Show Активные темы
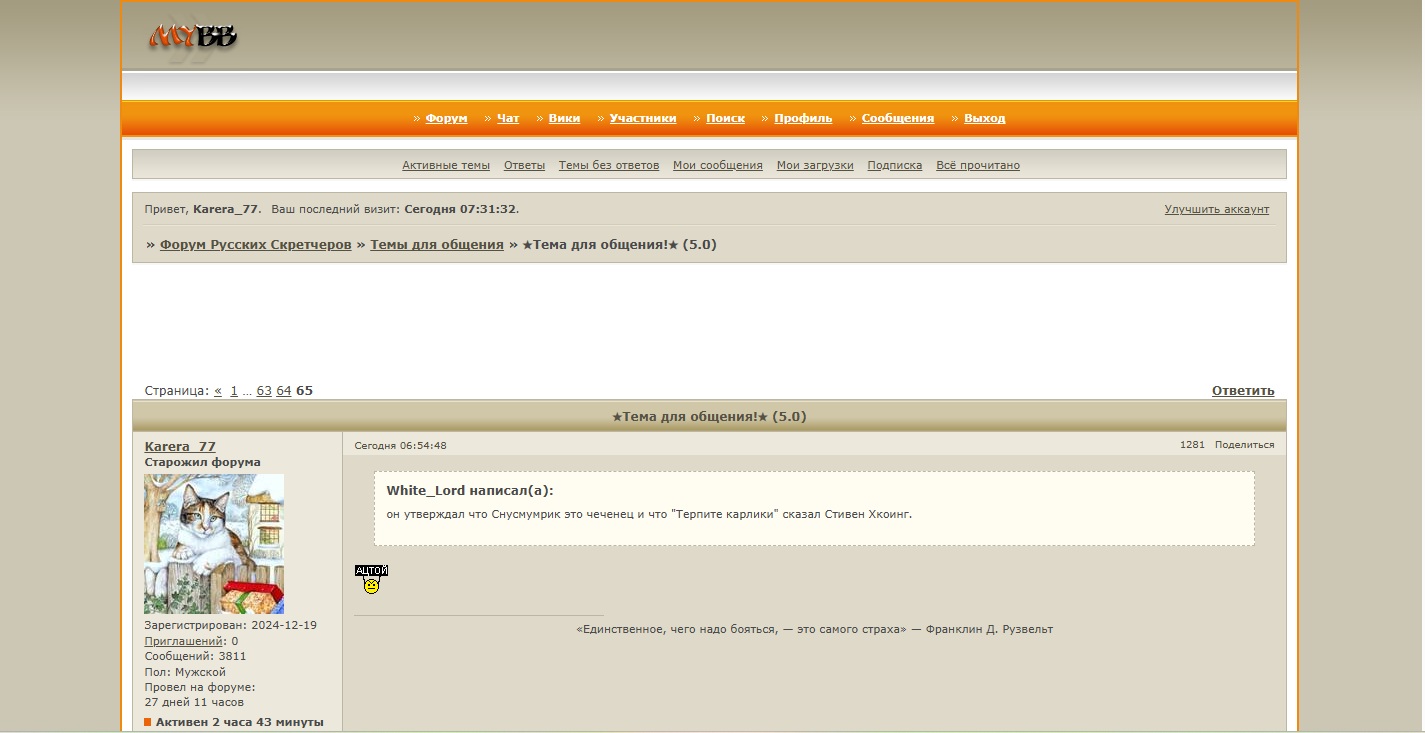Image resolution: width=1425 pixels, height=733 pixels. point(446,166)
